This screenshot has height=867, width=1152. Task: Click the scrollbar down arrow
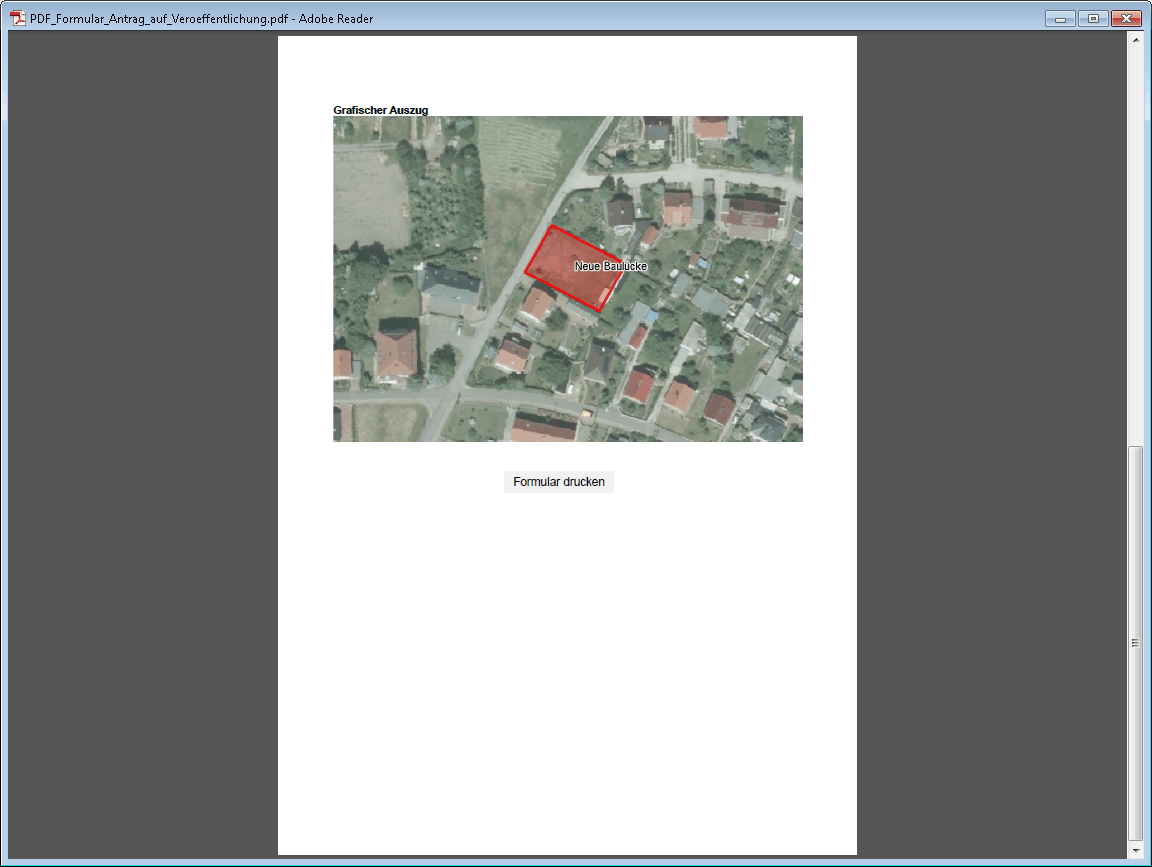1134,850
